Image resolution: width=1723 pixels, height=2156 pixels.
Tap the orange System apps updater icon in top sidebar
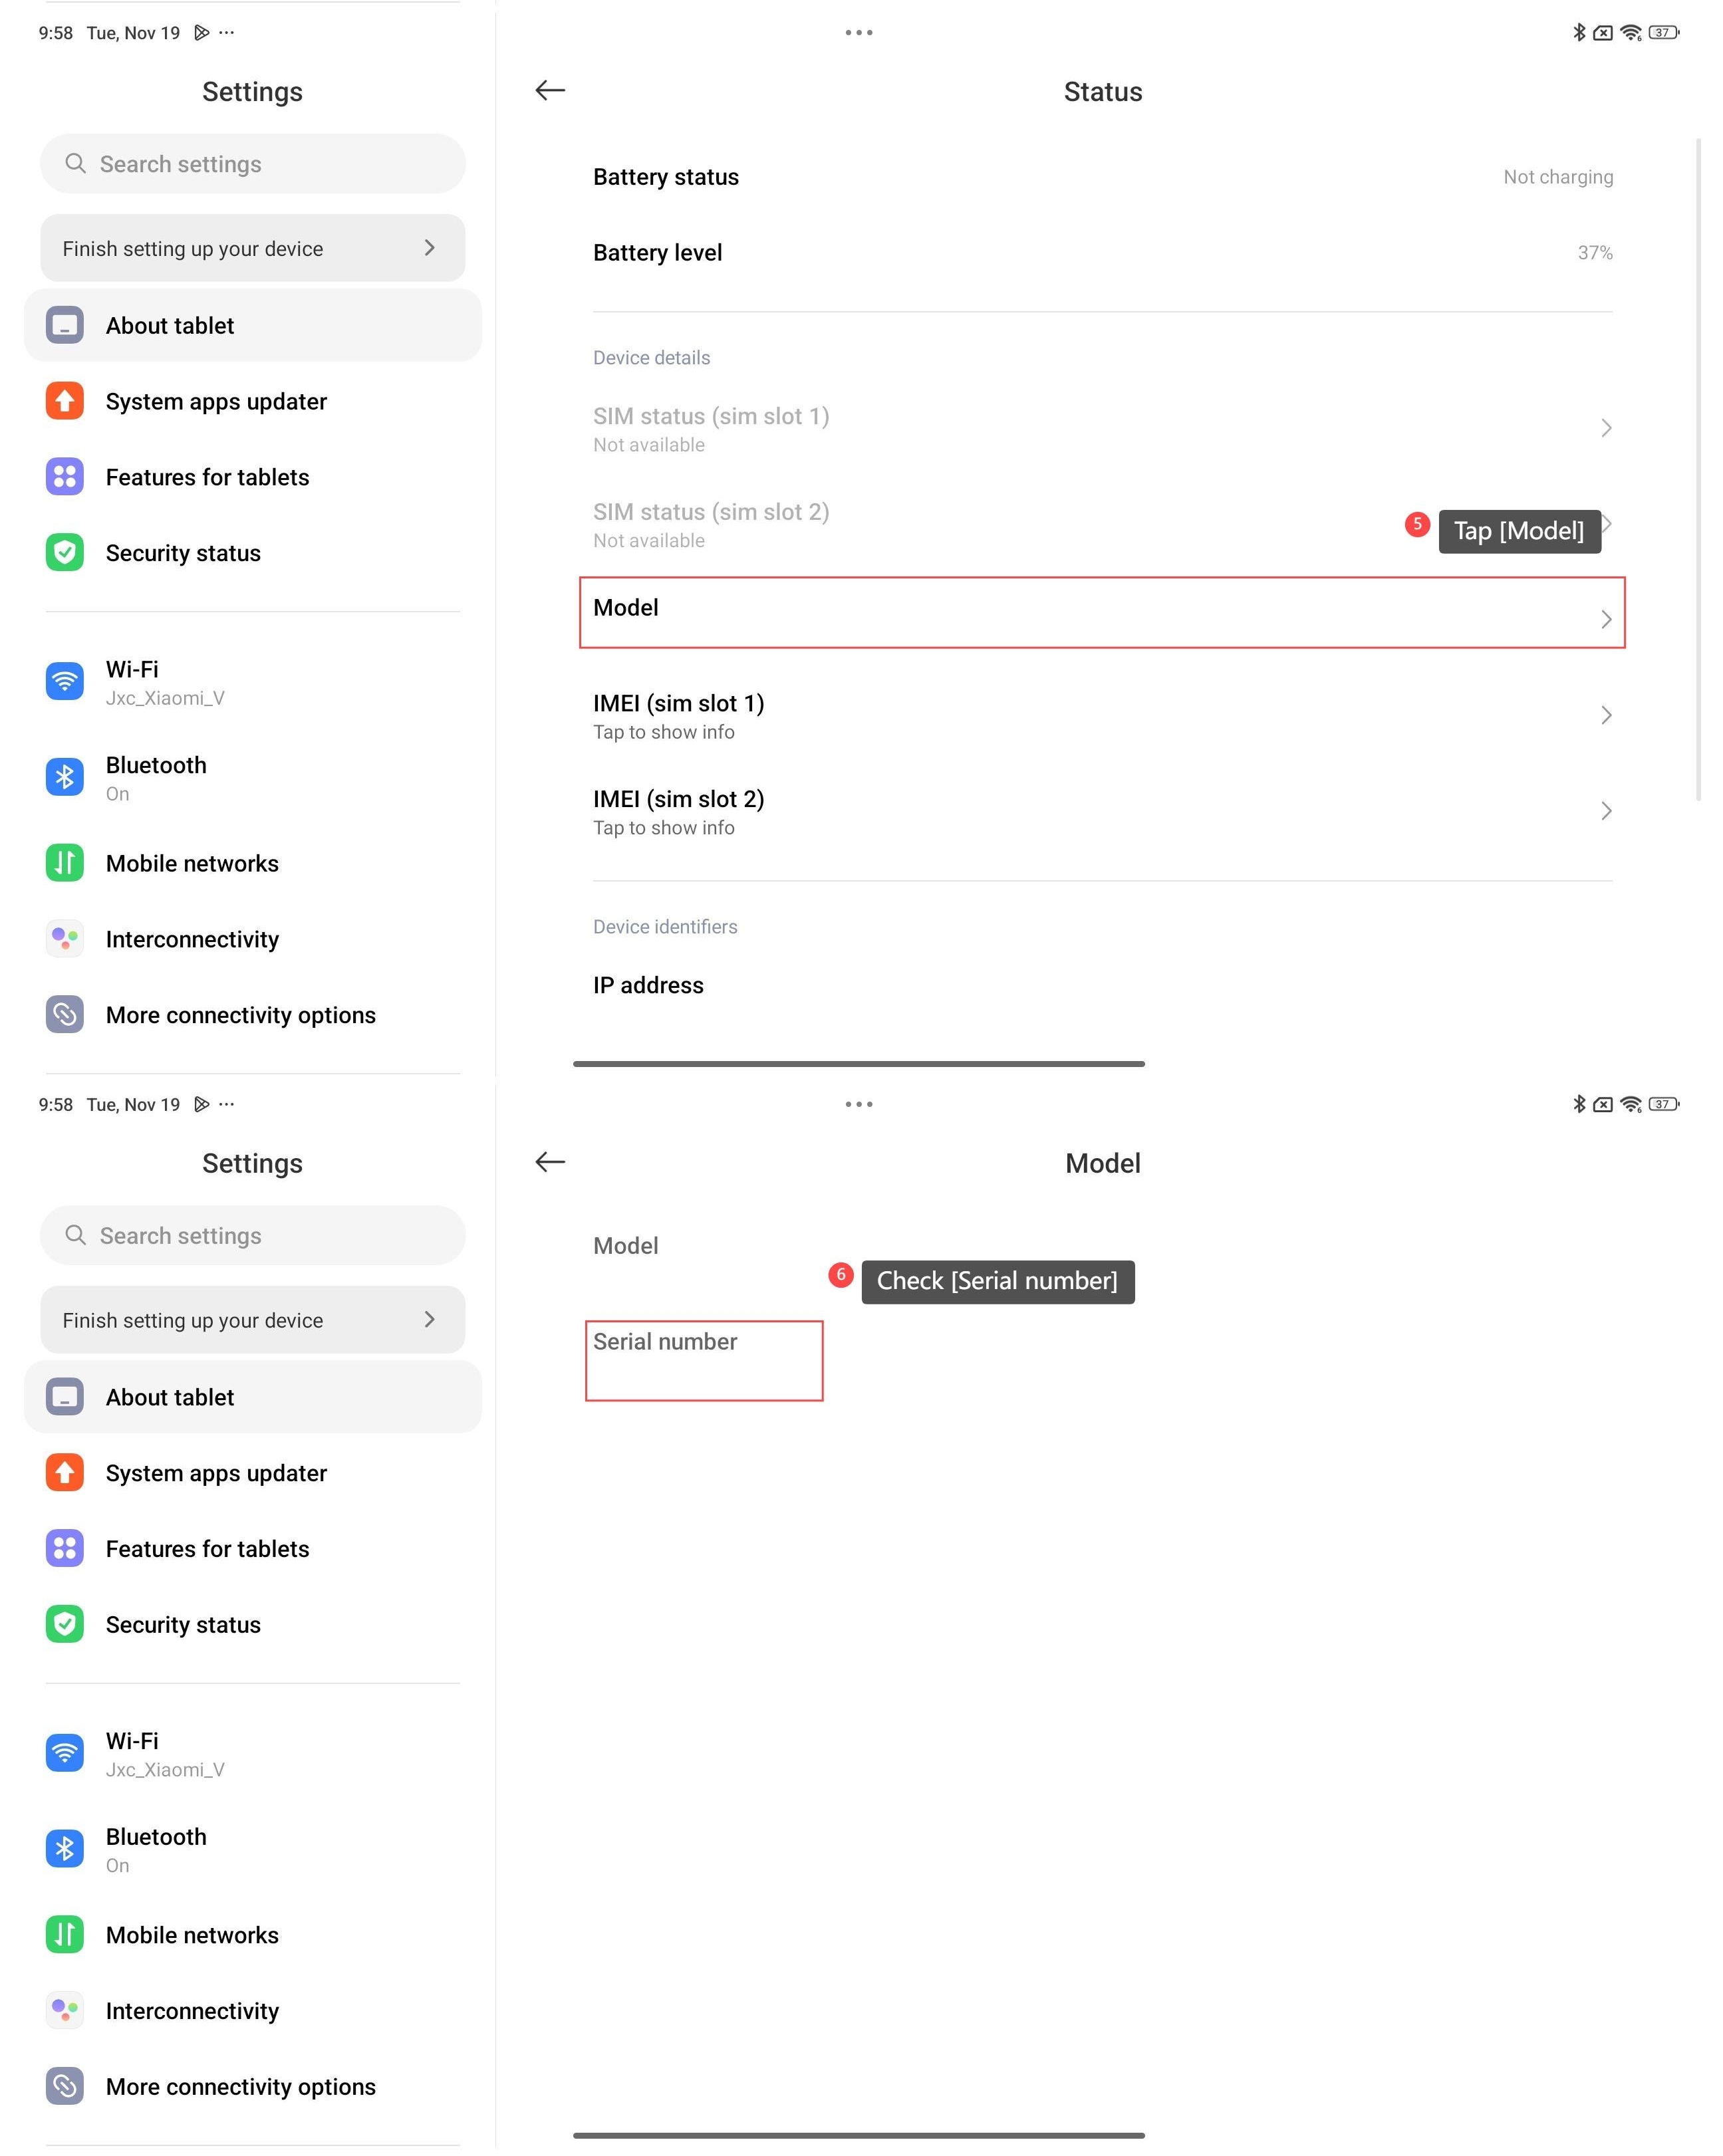(65, 401)
